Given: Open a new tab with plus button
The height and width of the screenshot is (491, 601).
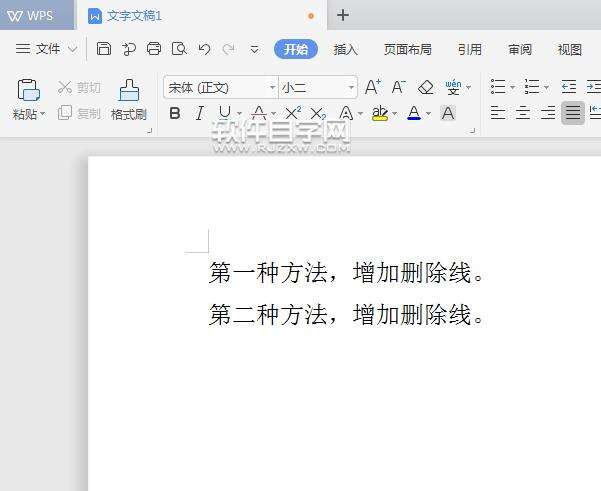Looking at the screenshot, I should [x=343, y=15].
